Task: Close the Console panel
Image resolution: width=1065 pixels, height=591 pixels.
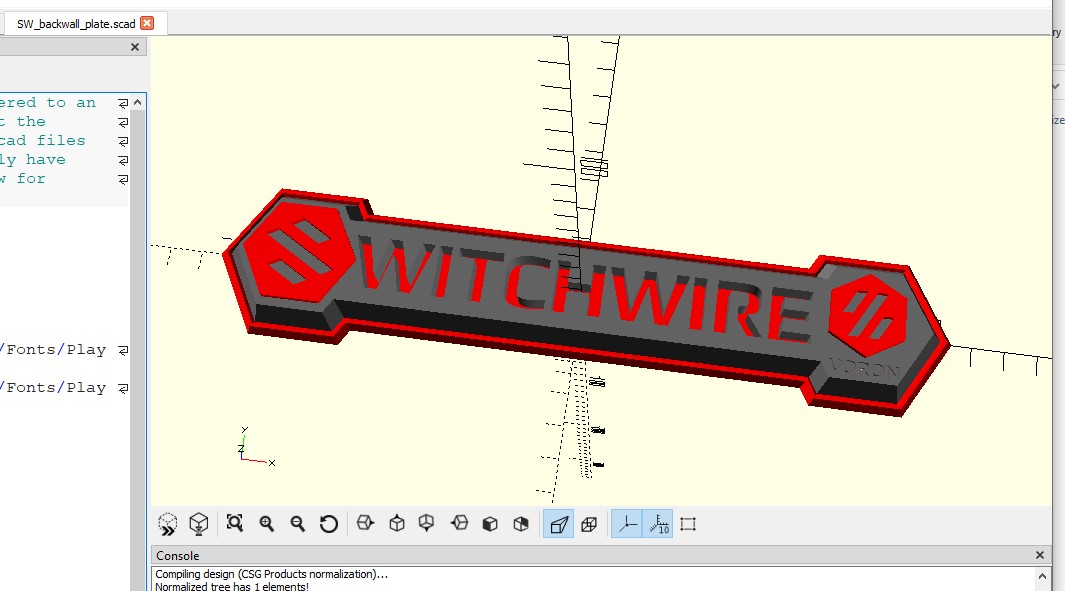Action: [x=1040, y=555]
